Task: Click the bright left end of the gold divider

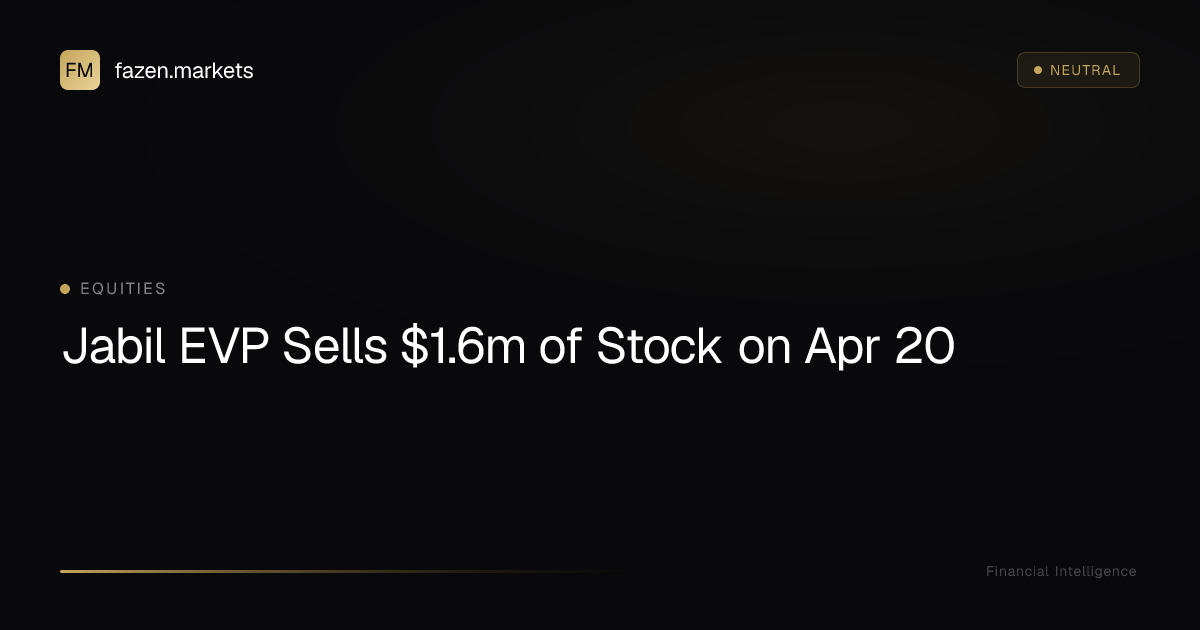Action: [x=68, y=571]
